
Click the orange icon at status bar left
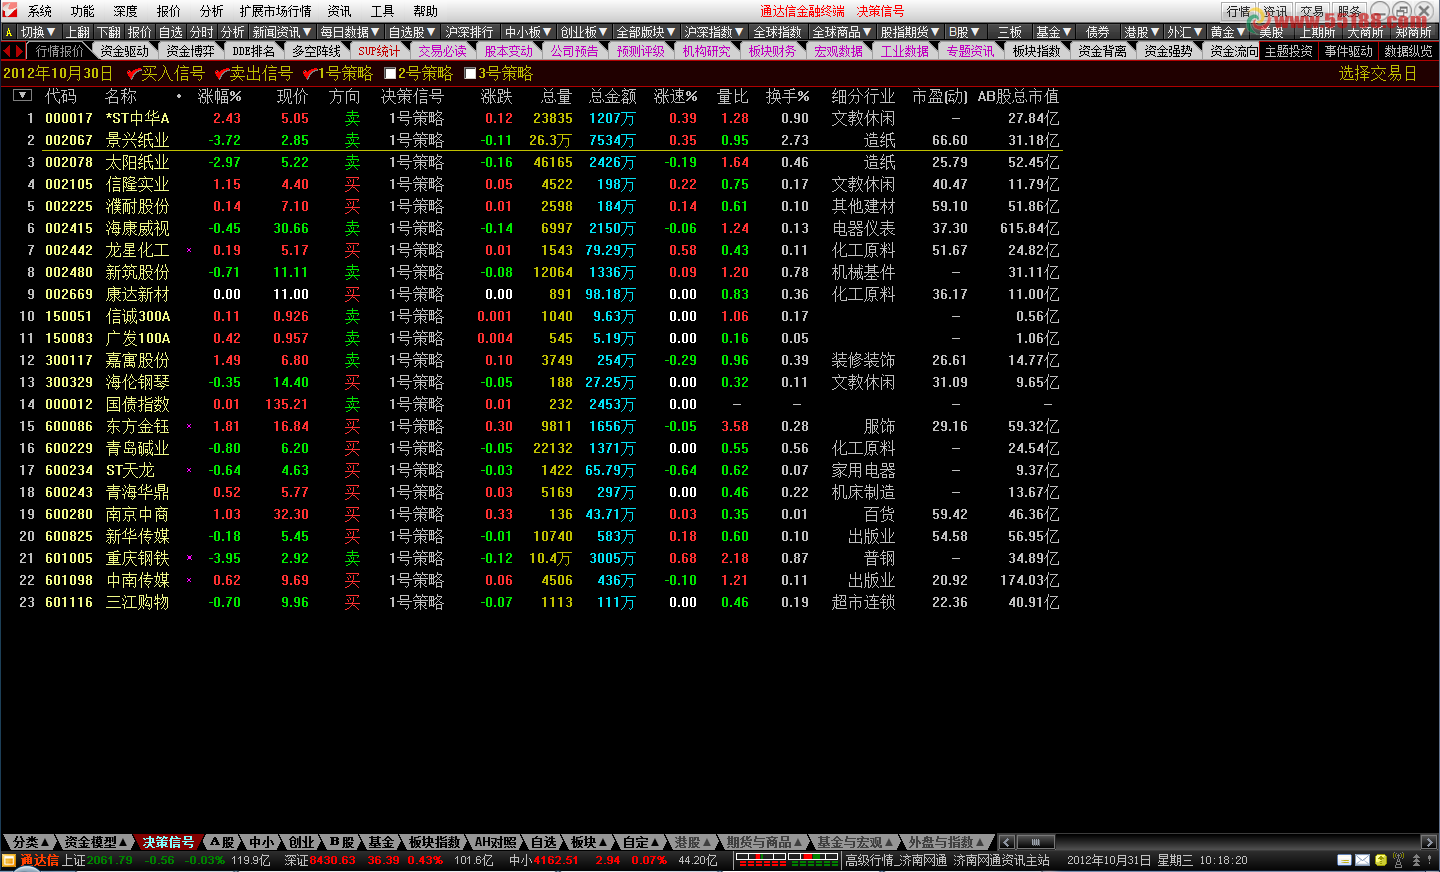[9, 860]
